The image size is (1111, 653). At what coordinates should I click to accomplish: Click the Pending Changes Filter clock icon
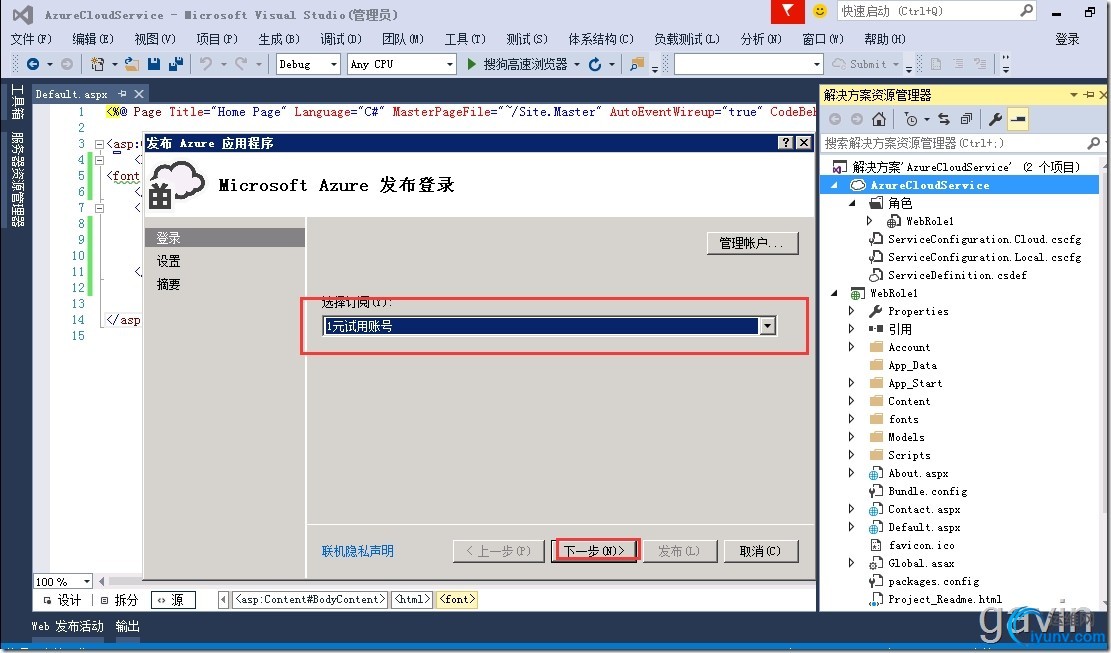(x=911, y=119)
